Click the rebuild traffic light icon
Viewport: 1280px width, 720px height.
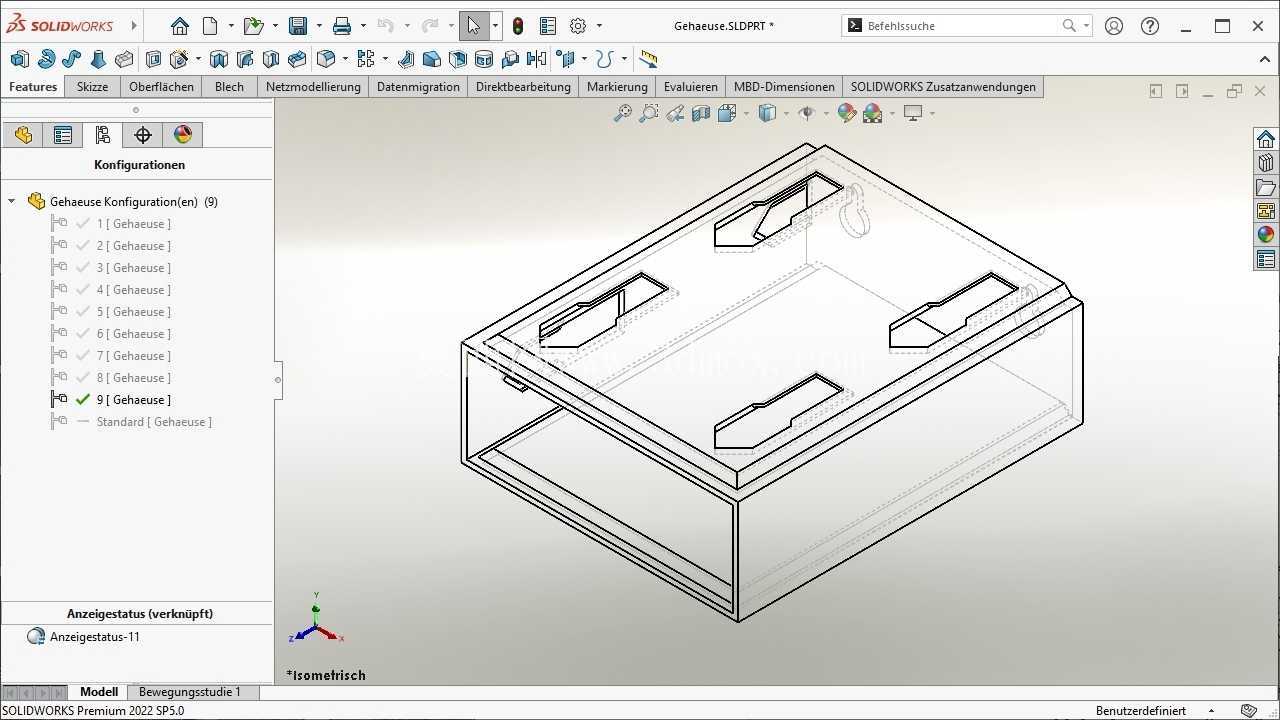tap(518, 26)
